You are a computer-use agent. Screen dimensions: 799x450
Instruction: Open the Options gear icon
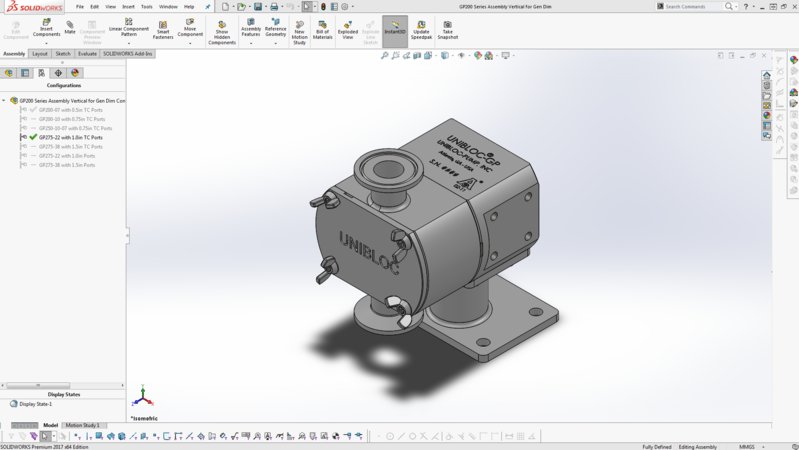tap(345, 7)
